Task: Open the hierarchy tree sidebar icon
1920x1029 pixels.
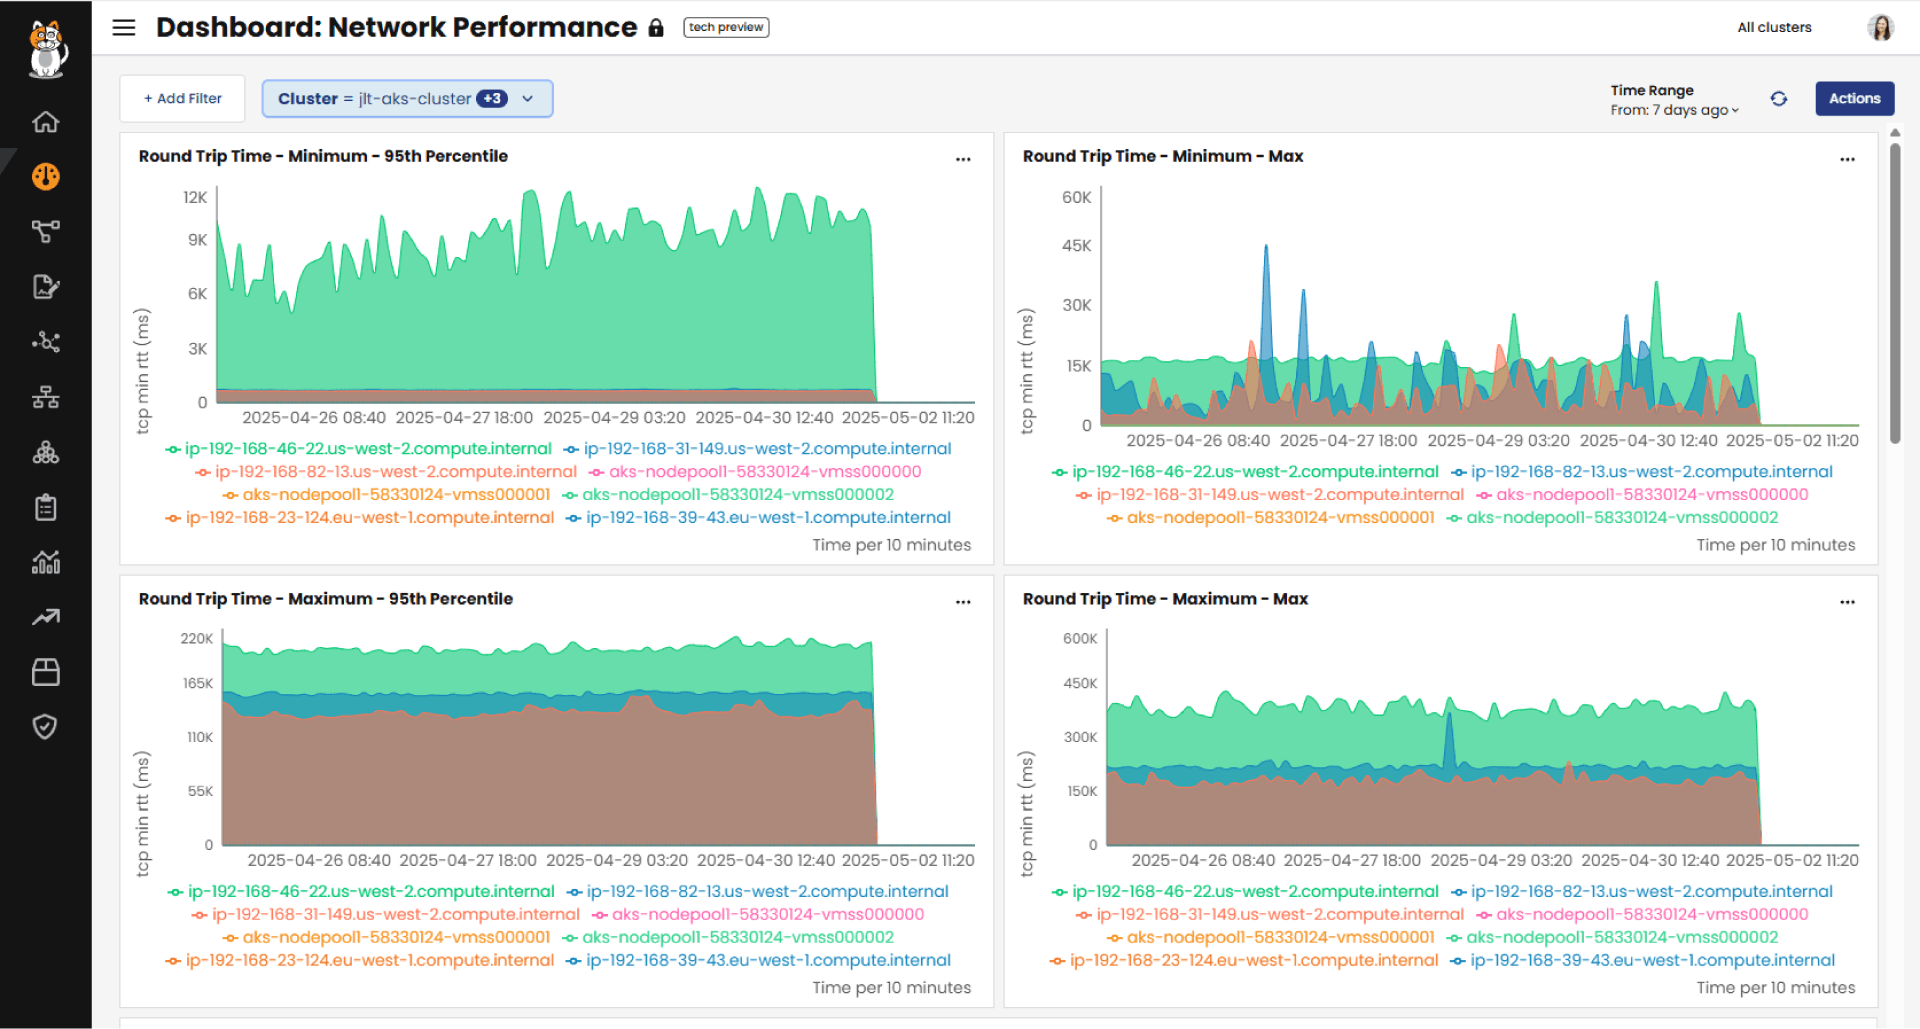Action: (46, 397)
